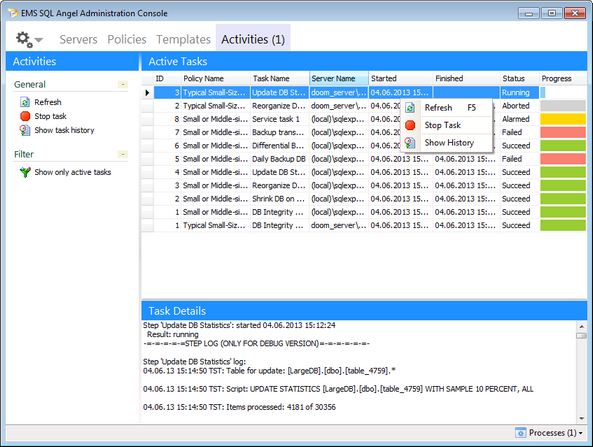593x447 pixels.
Task: Click Show only active tasks link
Action: click(73, 172)
